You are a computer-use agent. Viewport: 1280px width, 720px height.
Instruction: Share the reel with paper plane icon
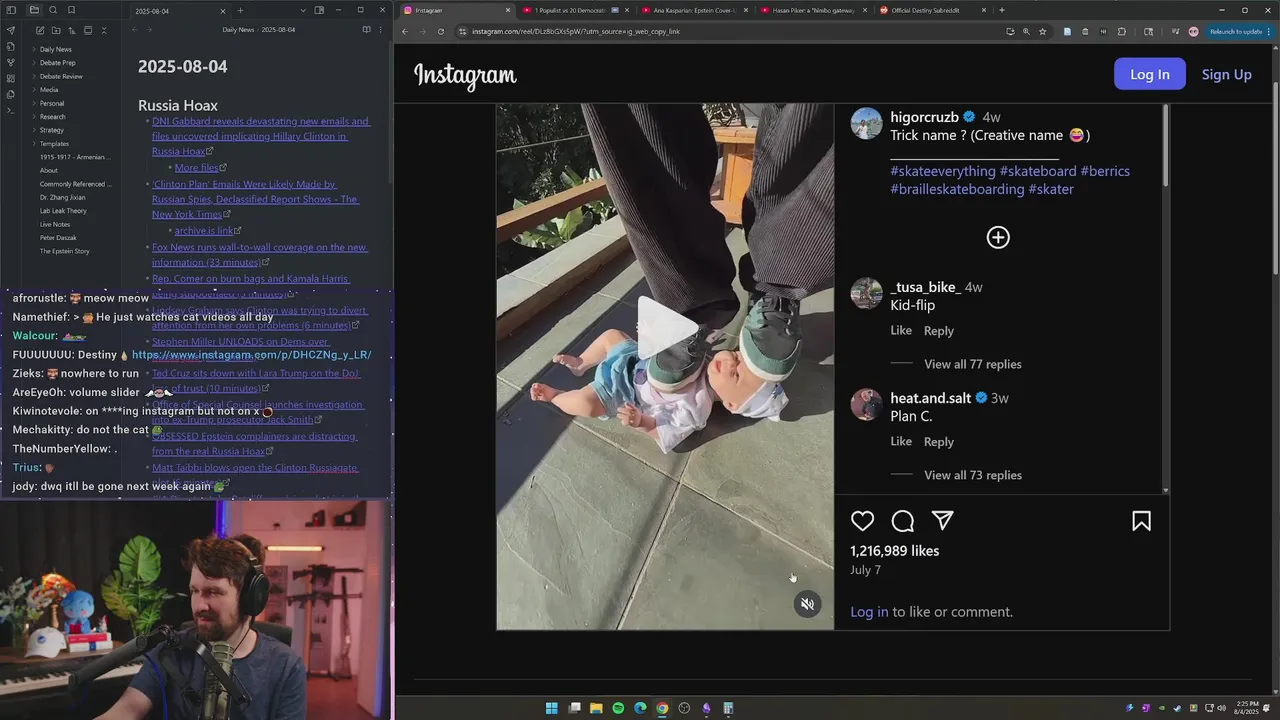click(x=943, y=521)
